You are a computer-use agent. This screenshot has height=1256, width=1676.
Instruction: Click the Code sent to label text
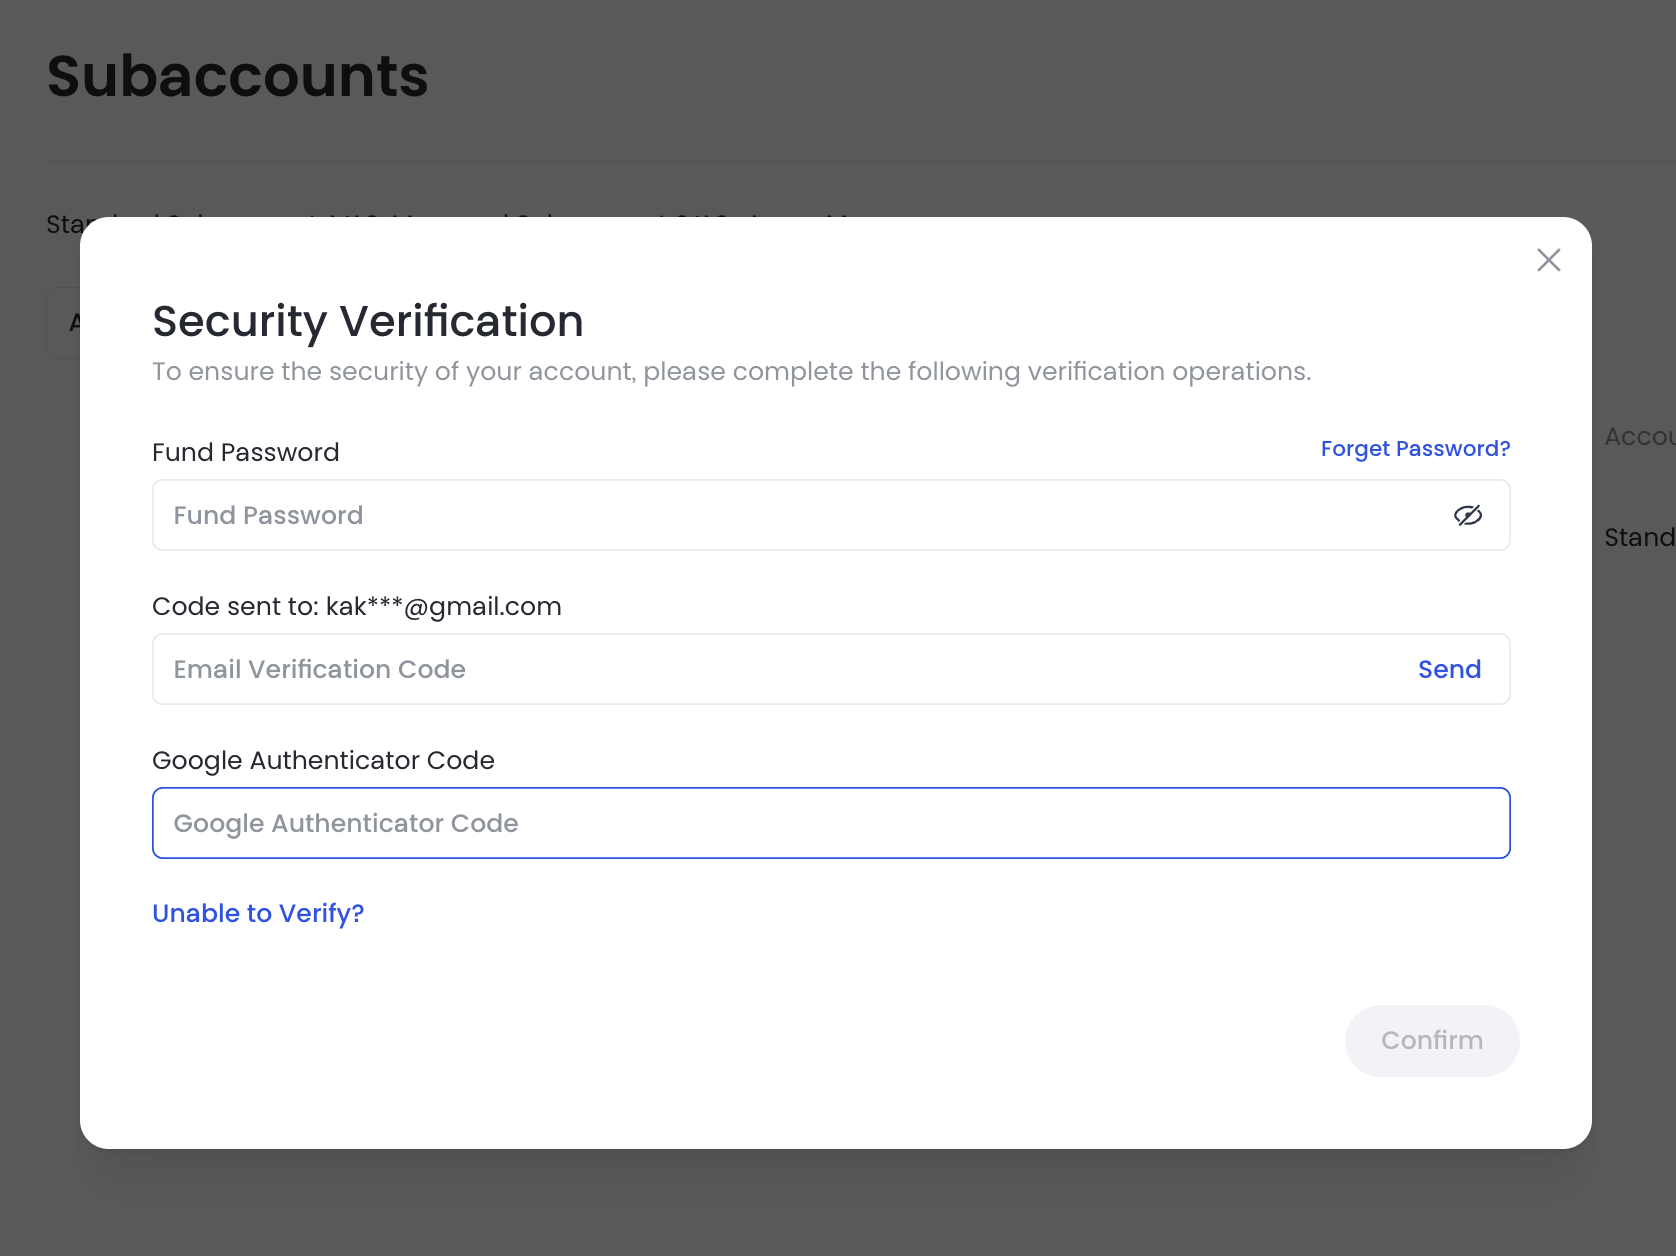(x=235, y=606)
